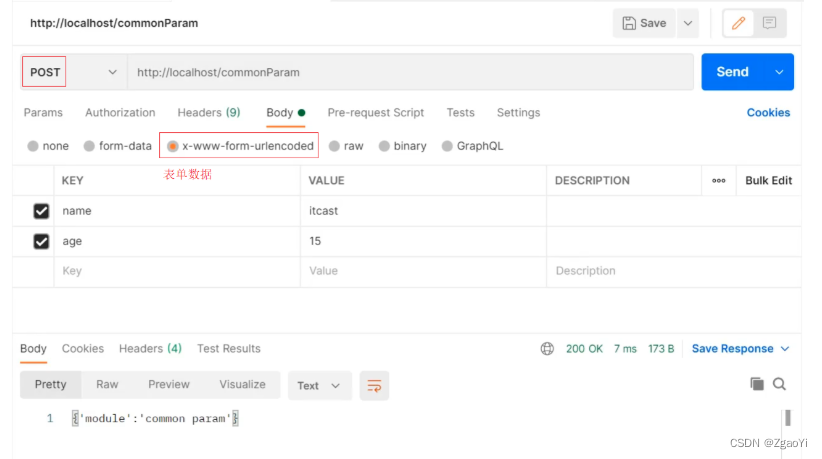Image resolution: width=822 pixels, height=459 pixels.
Task: Open the Save Response dropdown
Action: pos(740,349)
